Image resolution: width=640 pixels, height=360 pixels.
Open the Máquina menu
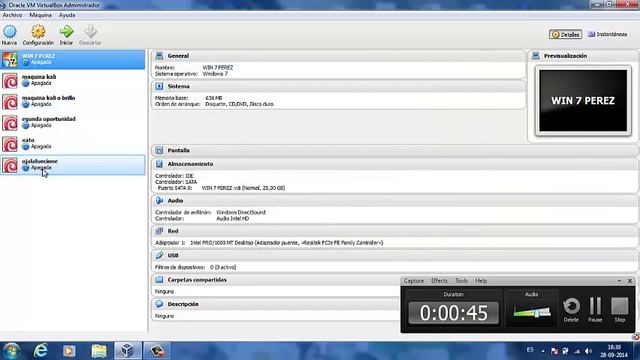pyautogui.click(x=40, y=15)
